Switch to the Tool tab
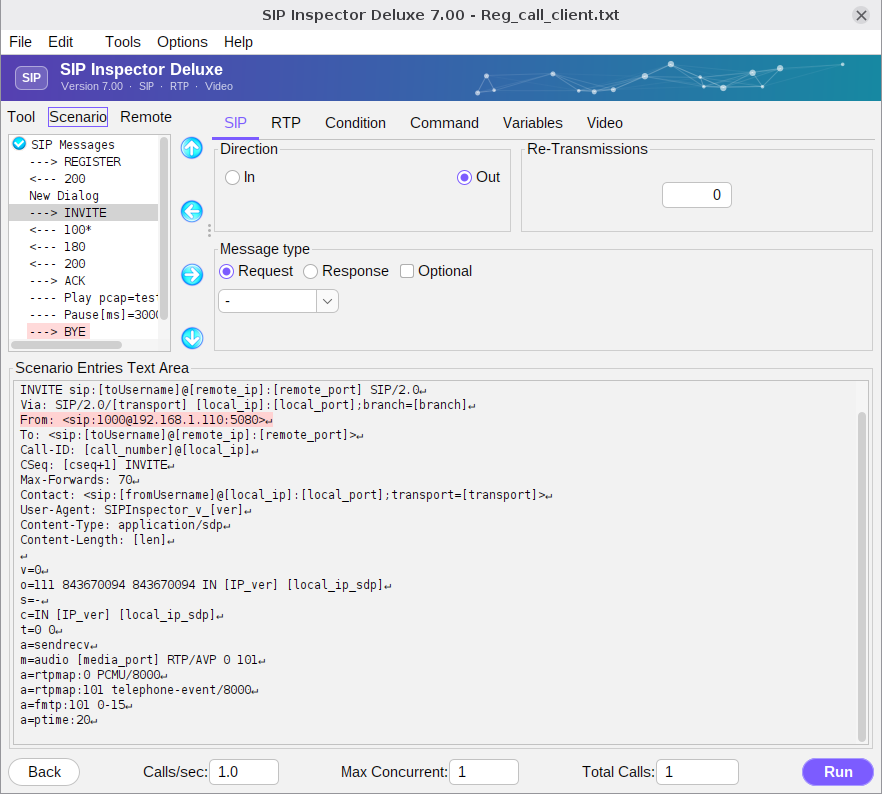 point(21,117)
